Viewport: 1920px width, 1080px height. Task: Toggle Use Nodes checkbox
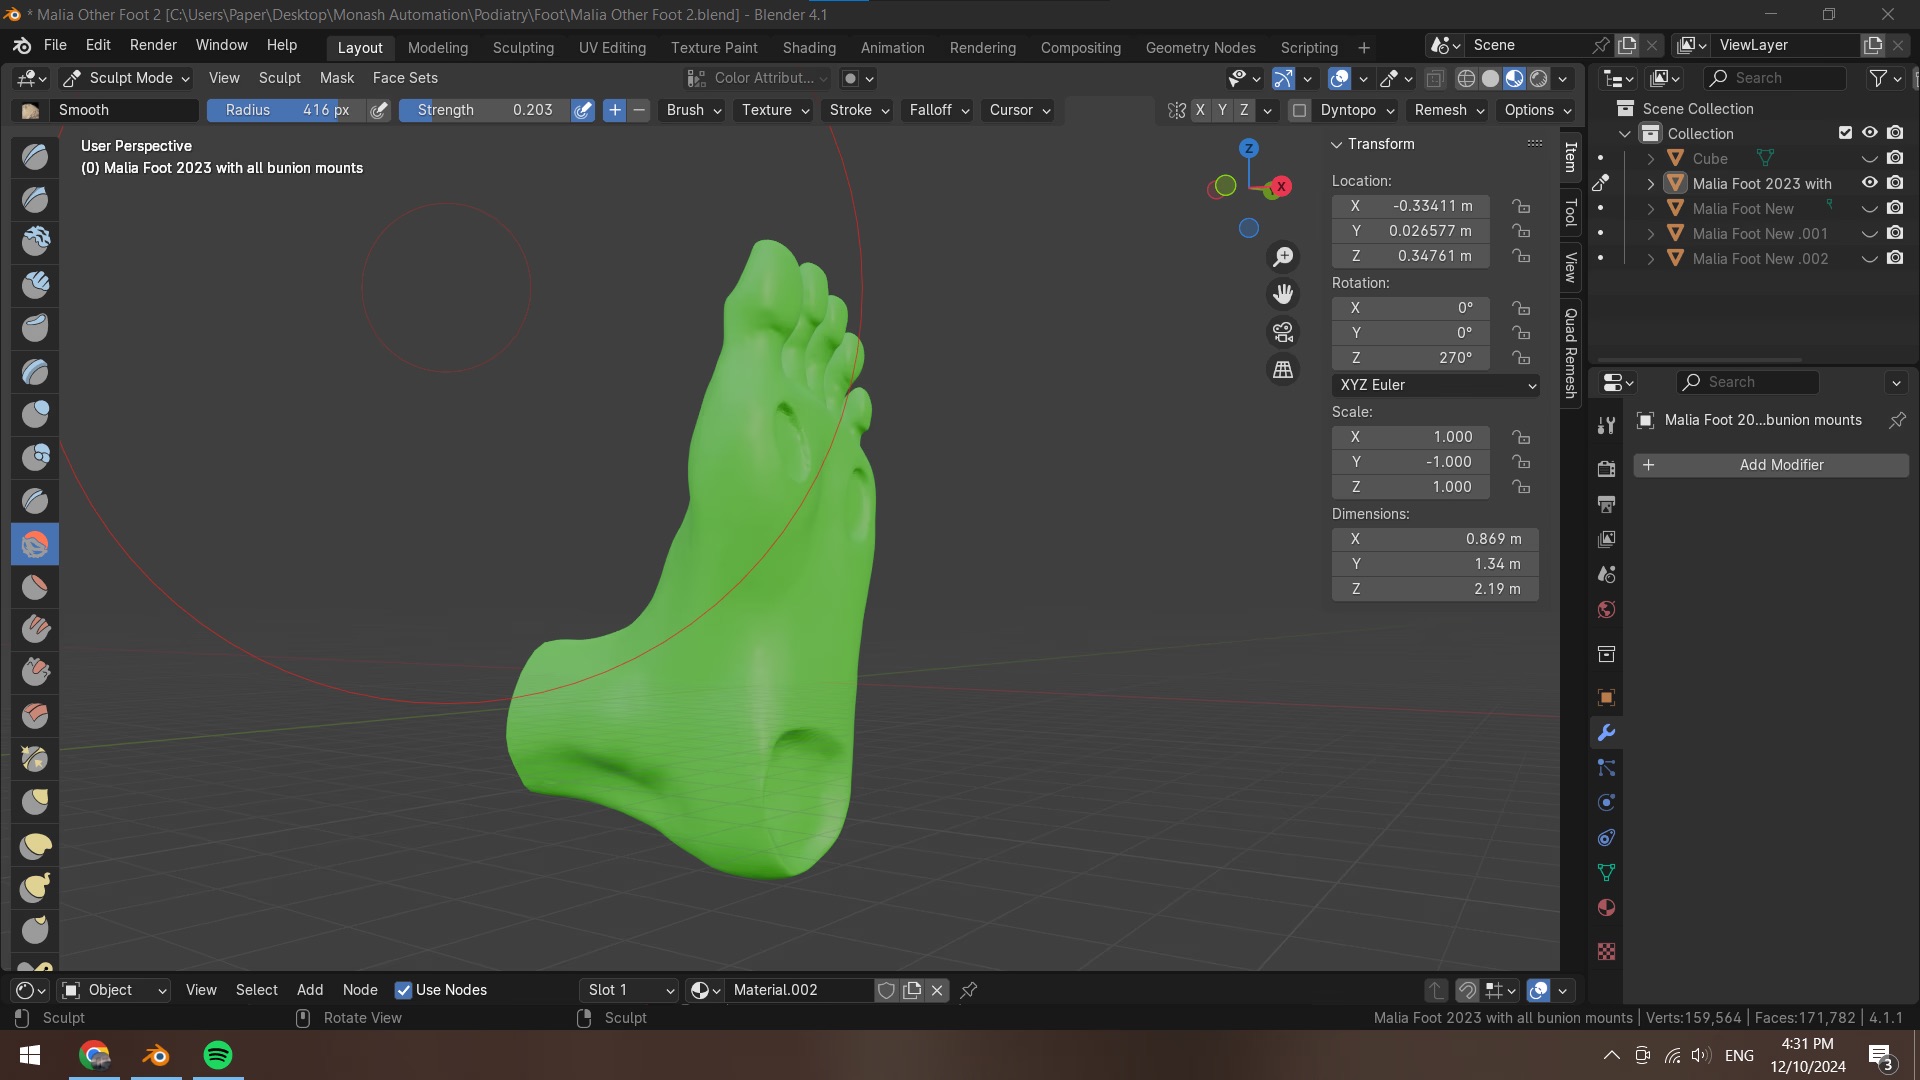(403, 990)
